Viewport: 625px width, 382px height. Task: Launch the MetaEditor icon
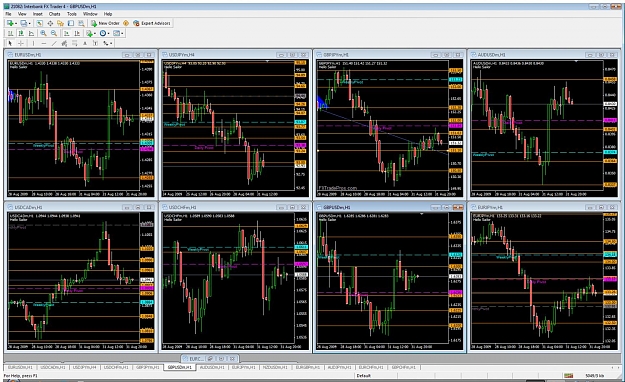tap(126, 23)
